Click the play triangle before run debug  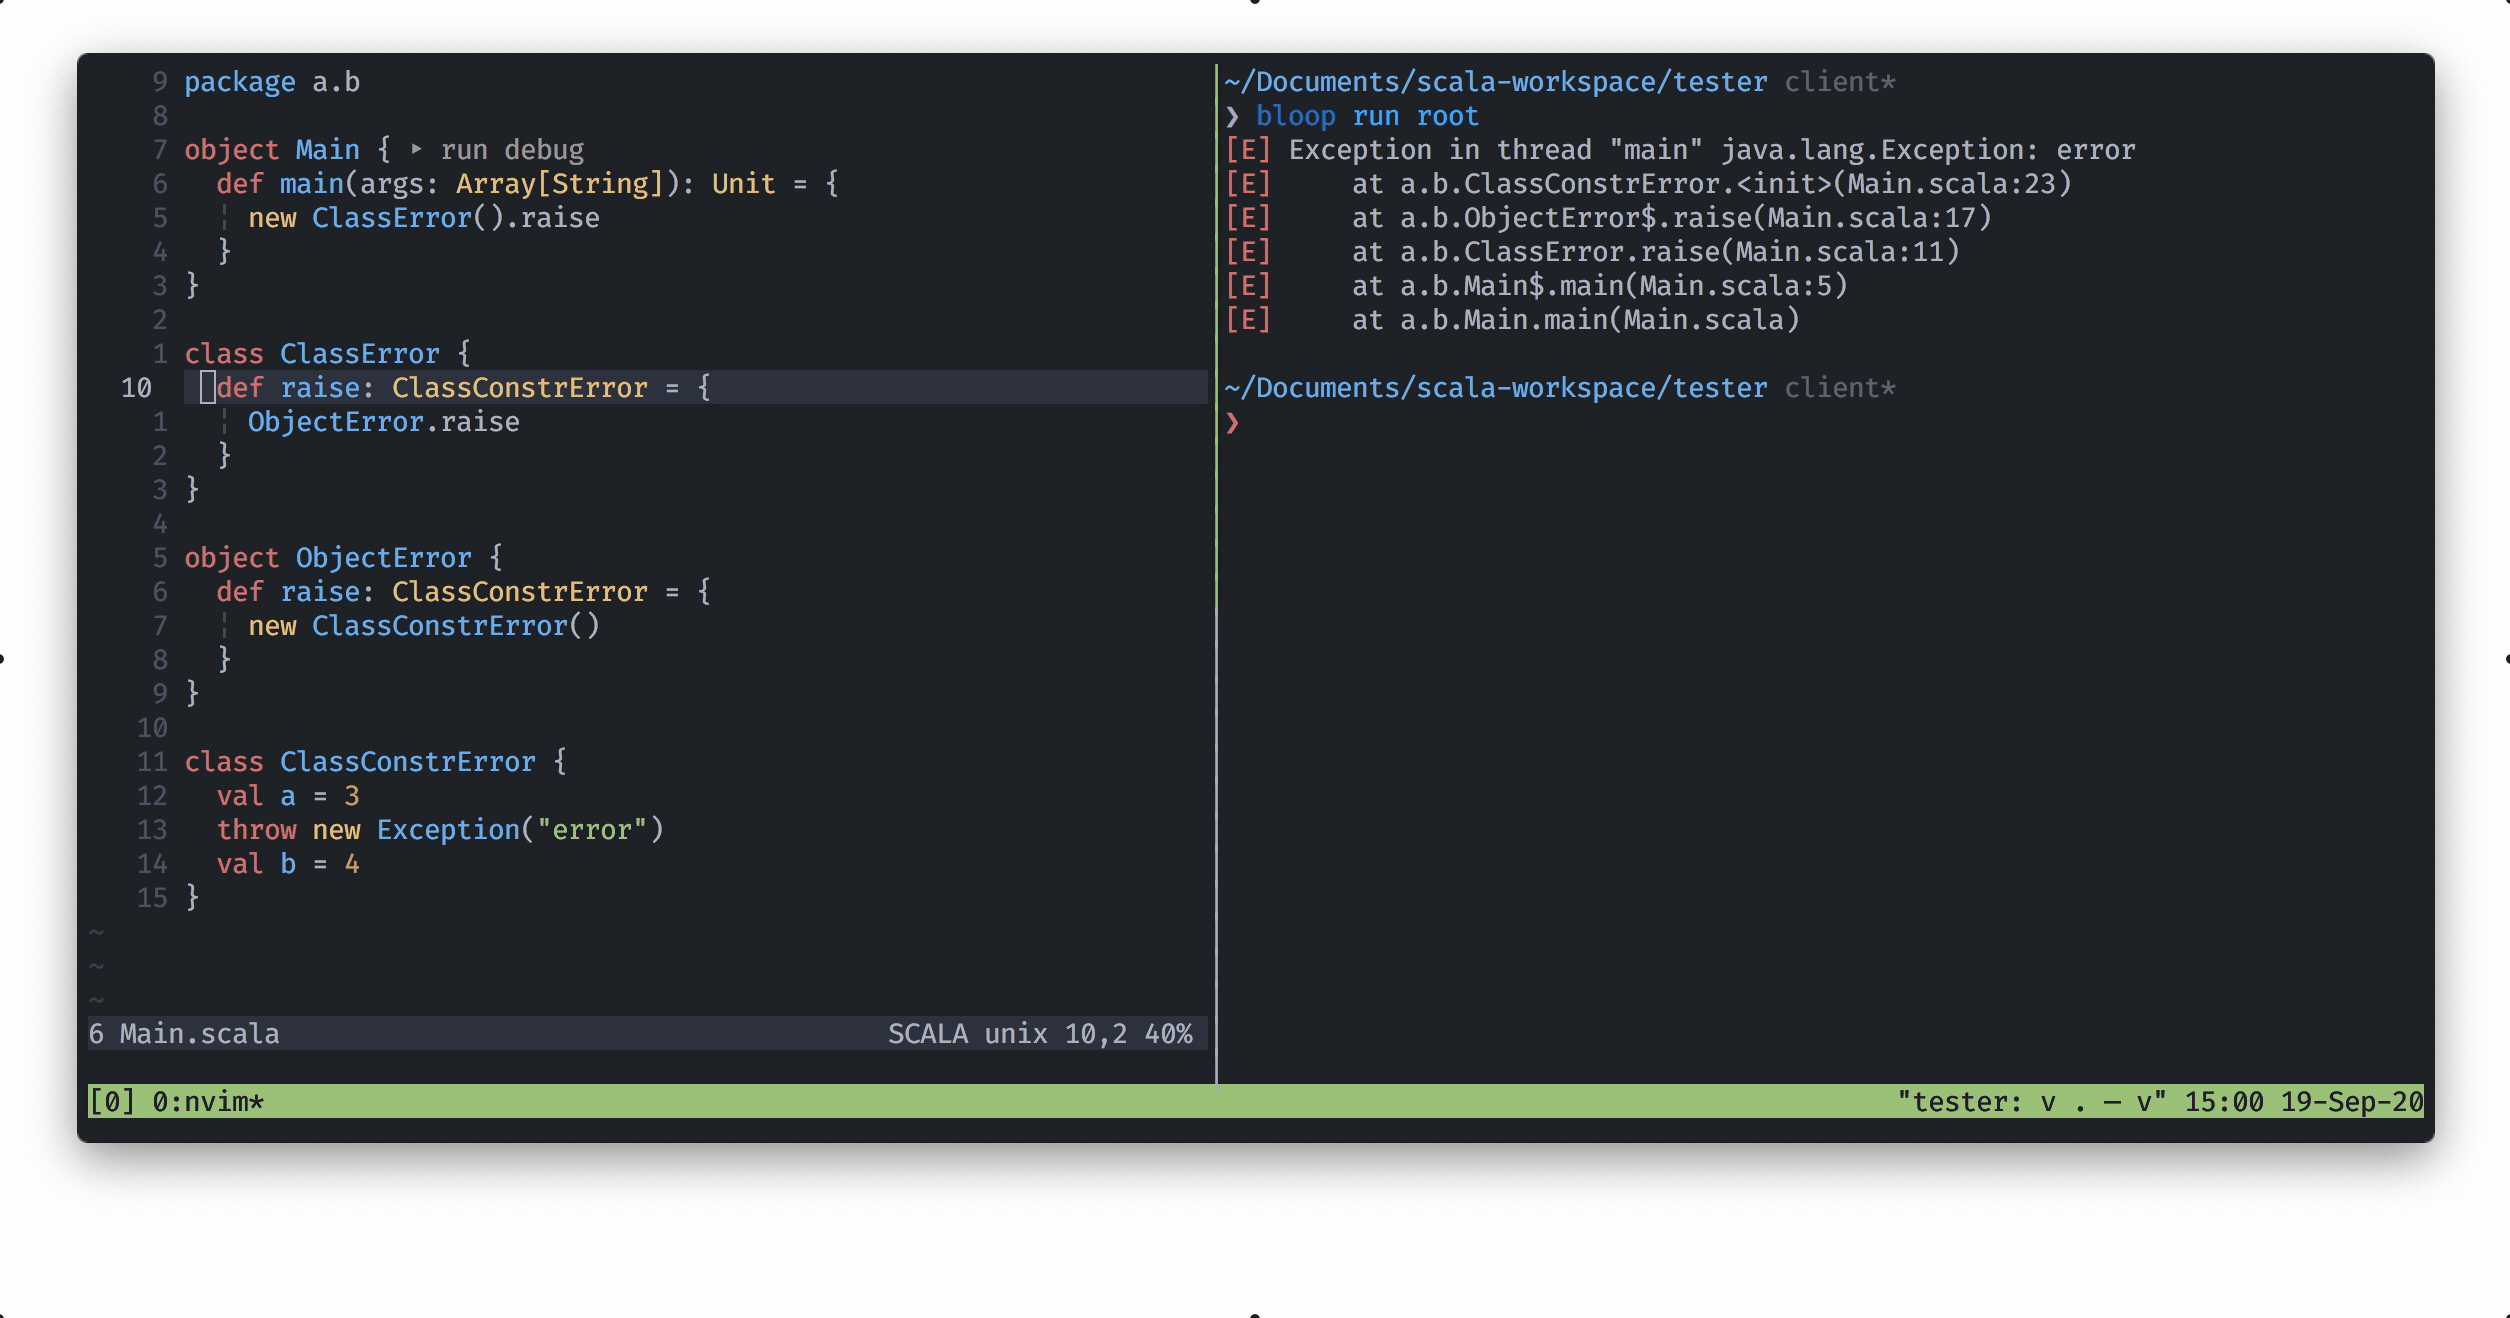(x=416, y=150)
